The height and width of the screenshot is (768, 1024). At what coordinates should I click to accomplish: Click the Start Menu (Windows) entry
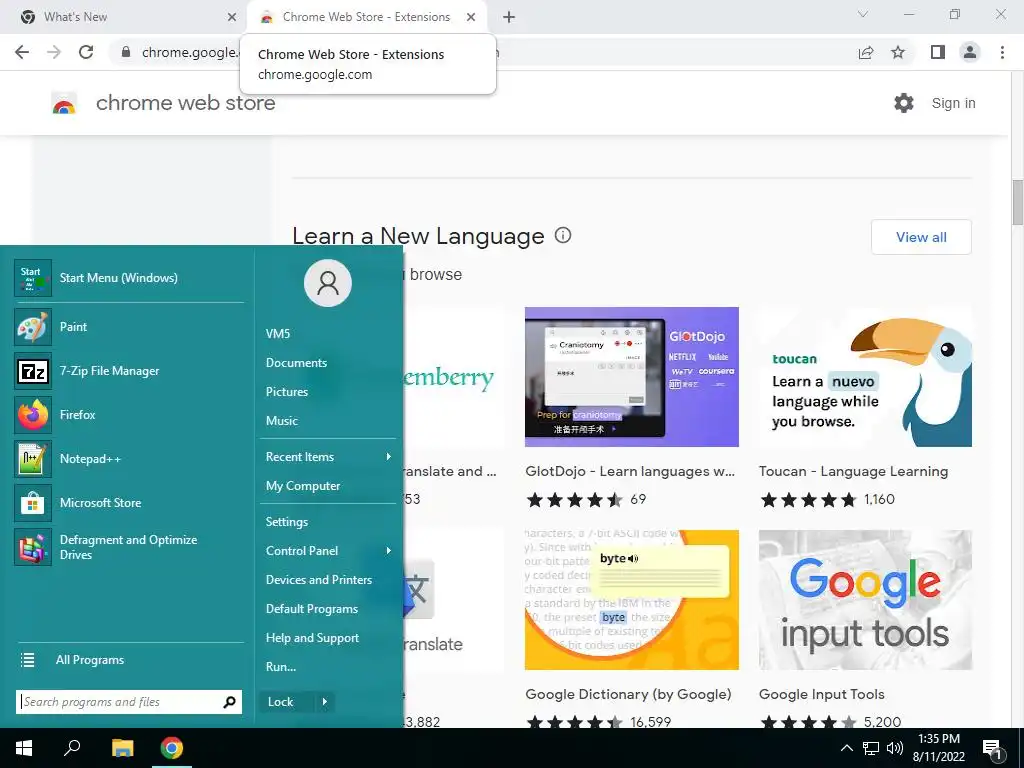coord(129,278)
